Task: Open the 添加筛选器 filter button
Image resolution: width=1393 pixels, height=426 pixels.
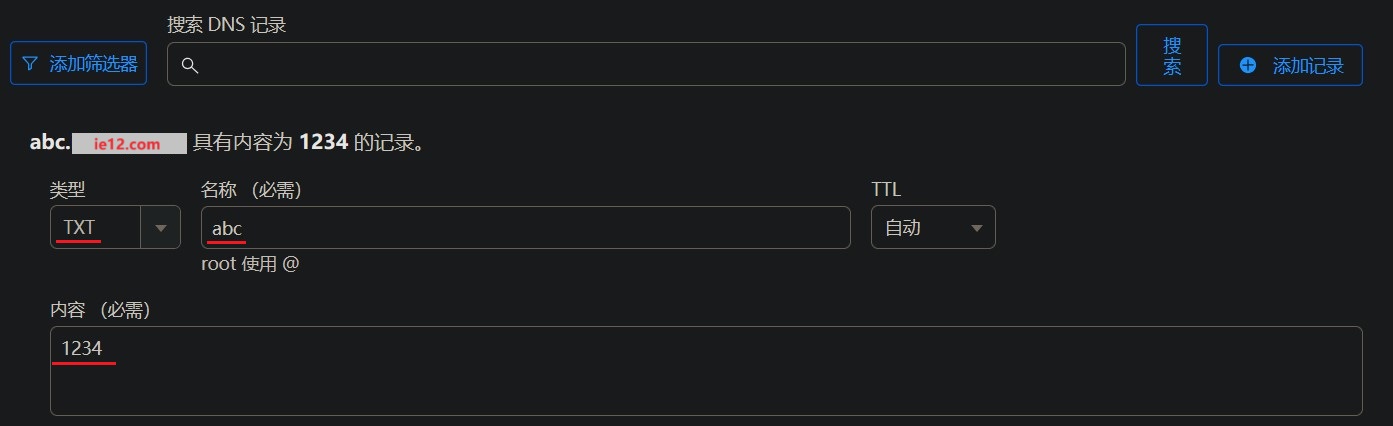Action: (x=78, y=64)
